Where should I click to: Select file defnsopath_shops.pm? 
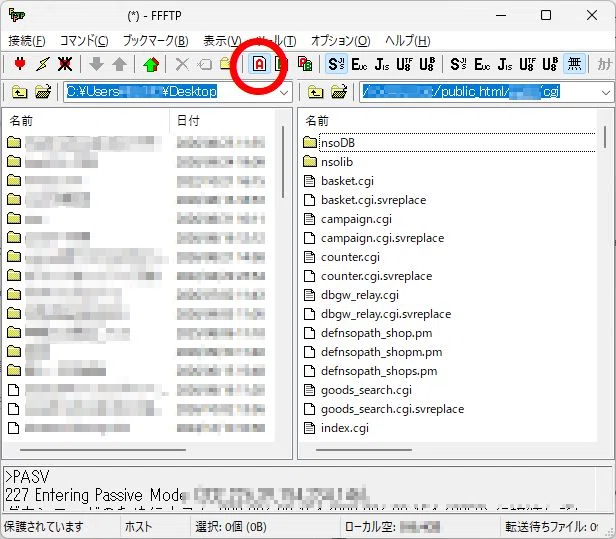click(379, 371)
